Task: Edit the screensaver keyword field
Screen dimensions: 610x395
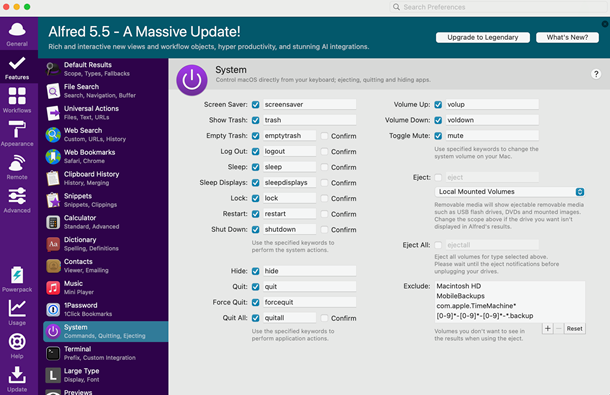Action: 309,104
